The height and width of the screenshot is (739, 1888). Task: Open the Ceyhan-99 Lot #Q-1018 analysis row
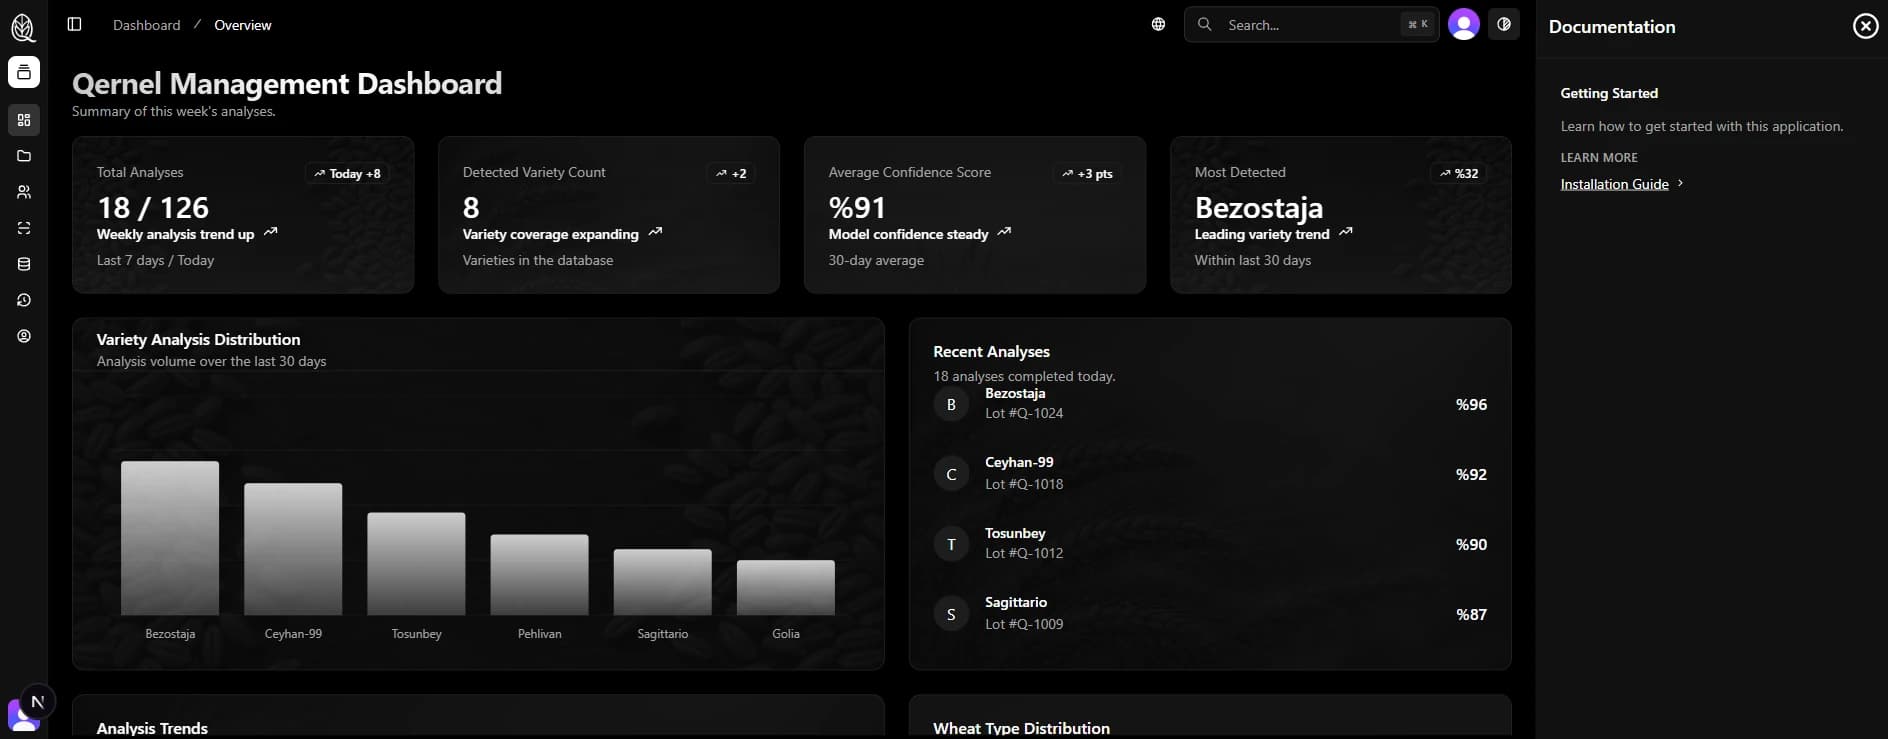pyautogui.click(x=1209, y=474)
